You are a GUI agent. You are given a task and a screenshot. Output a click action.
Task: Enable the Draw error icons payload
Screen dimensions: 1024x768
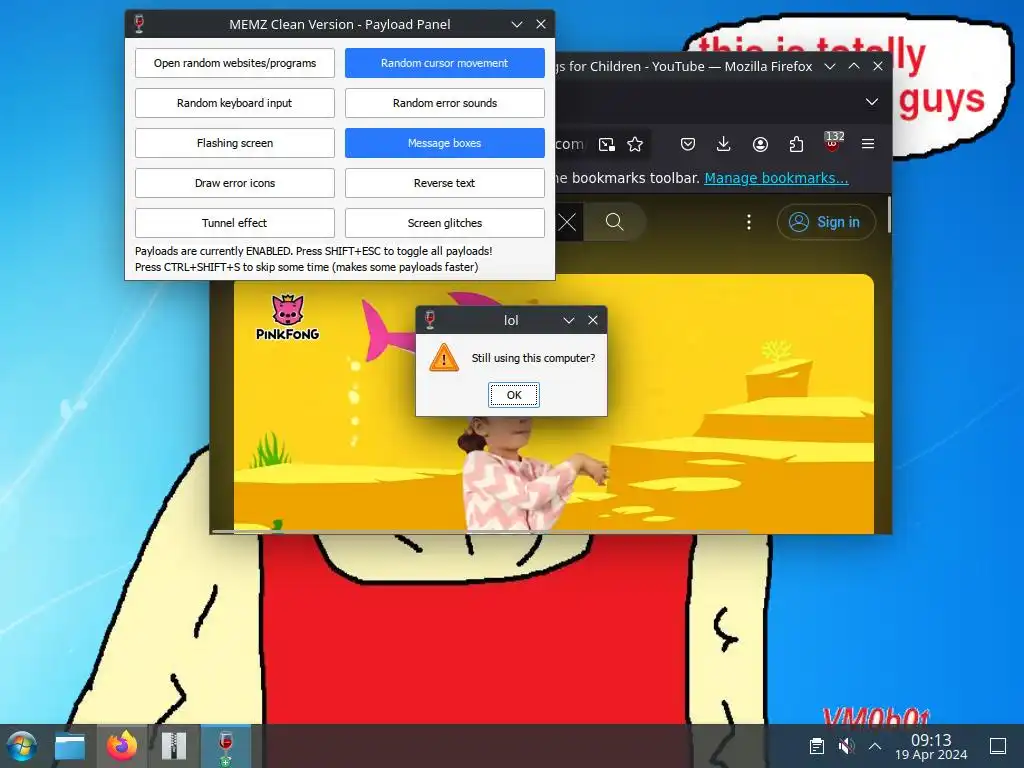click(234, 183)
